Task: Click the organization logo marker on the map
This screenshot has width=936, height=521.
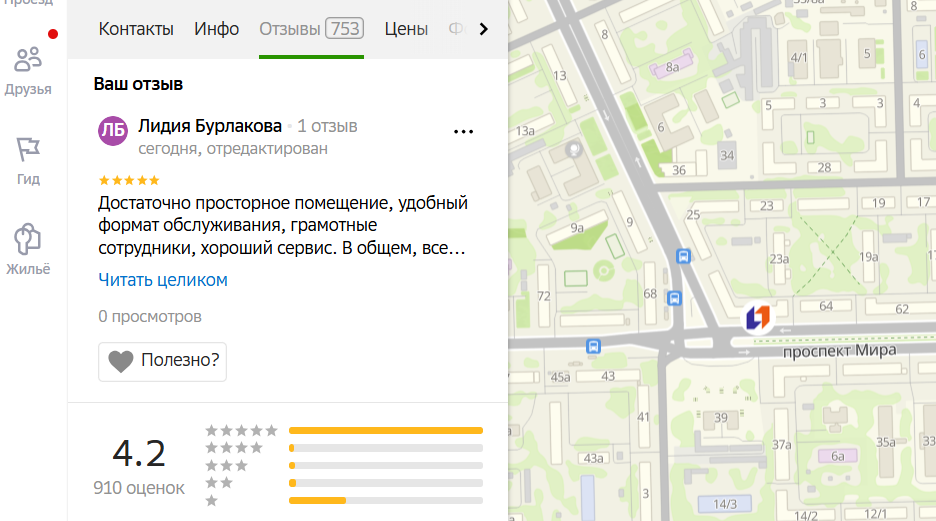Action: pos(758,317)
